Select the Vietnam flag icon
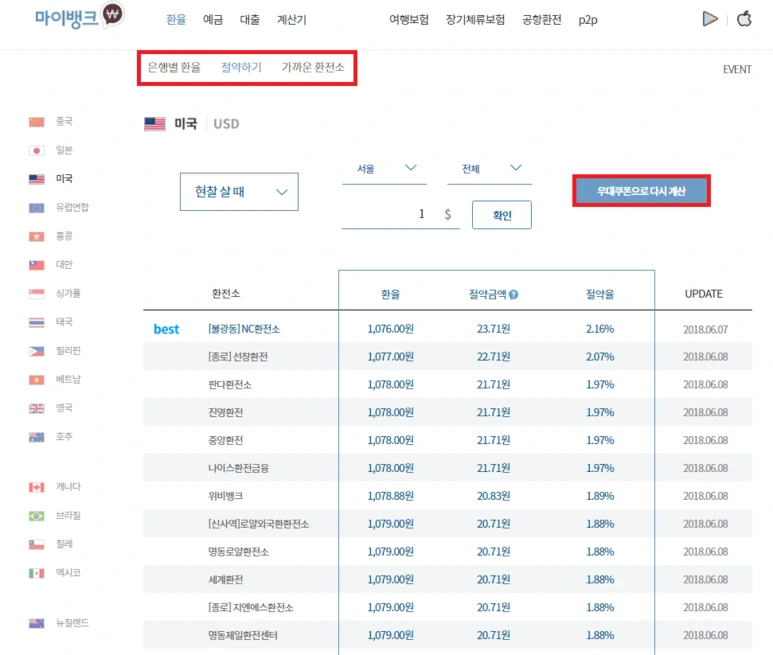The height and width of the screenshot is (655, 773). tap(36, 379)
